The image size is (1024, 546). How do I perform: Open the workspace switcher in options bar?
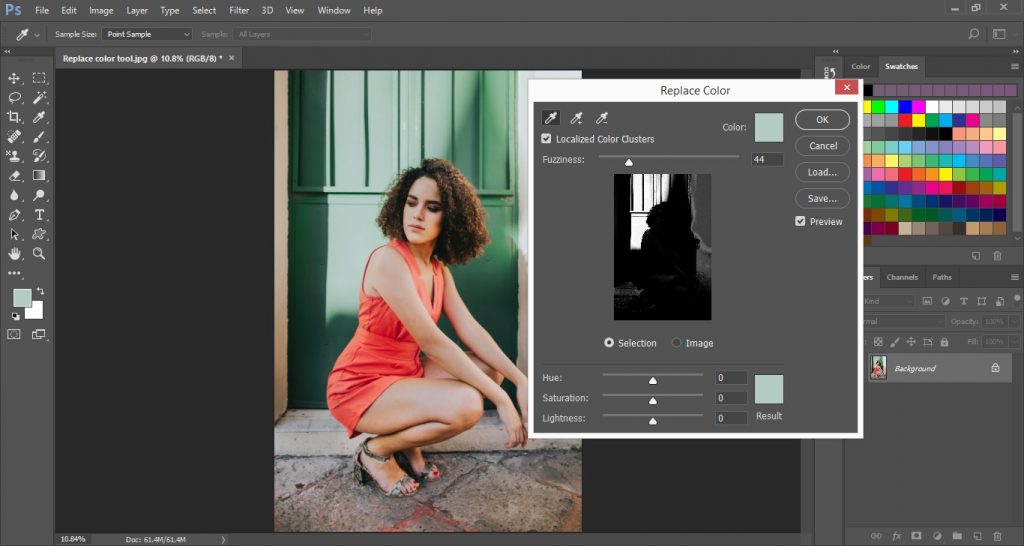coord(999,34)
